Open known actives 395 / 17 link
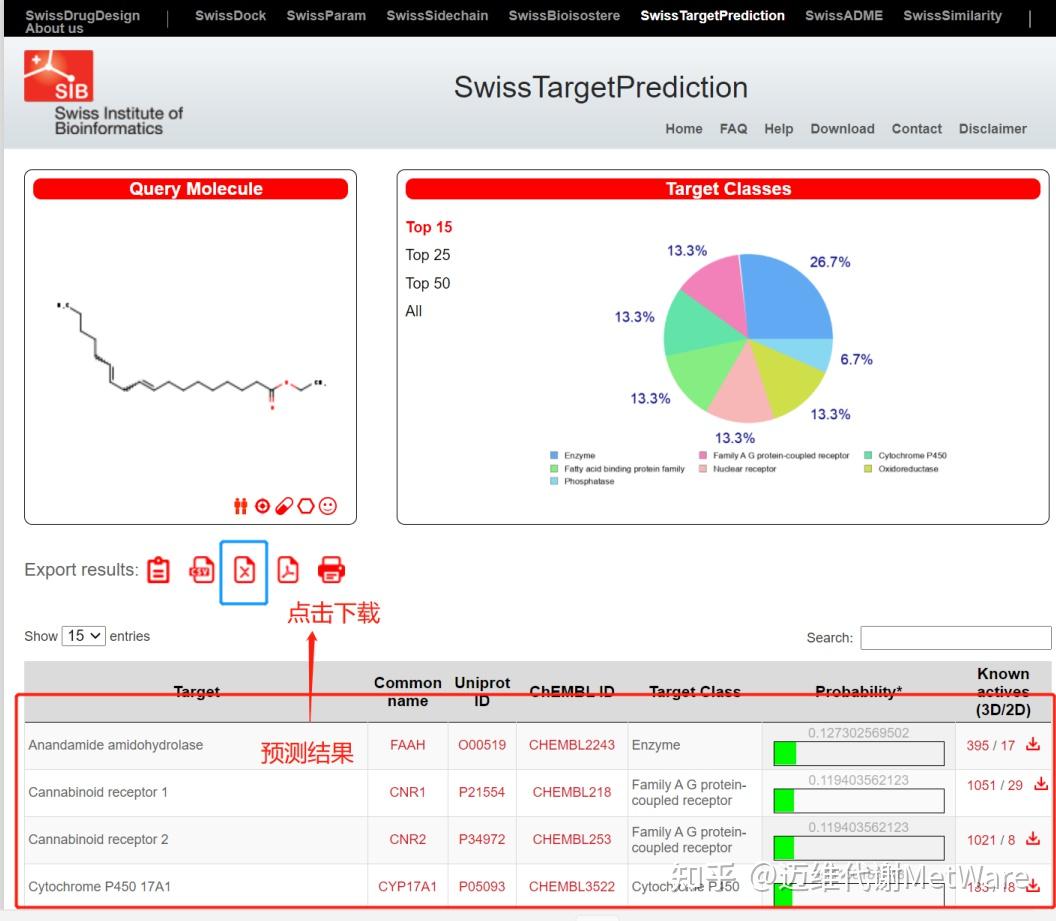This screenshot has width=1056, height=921. click(990, 745)
